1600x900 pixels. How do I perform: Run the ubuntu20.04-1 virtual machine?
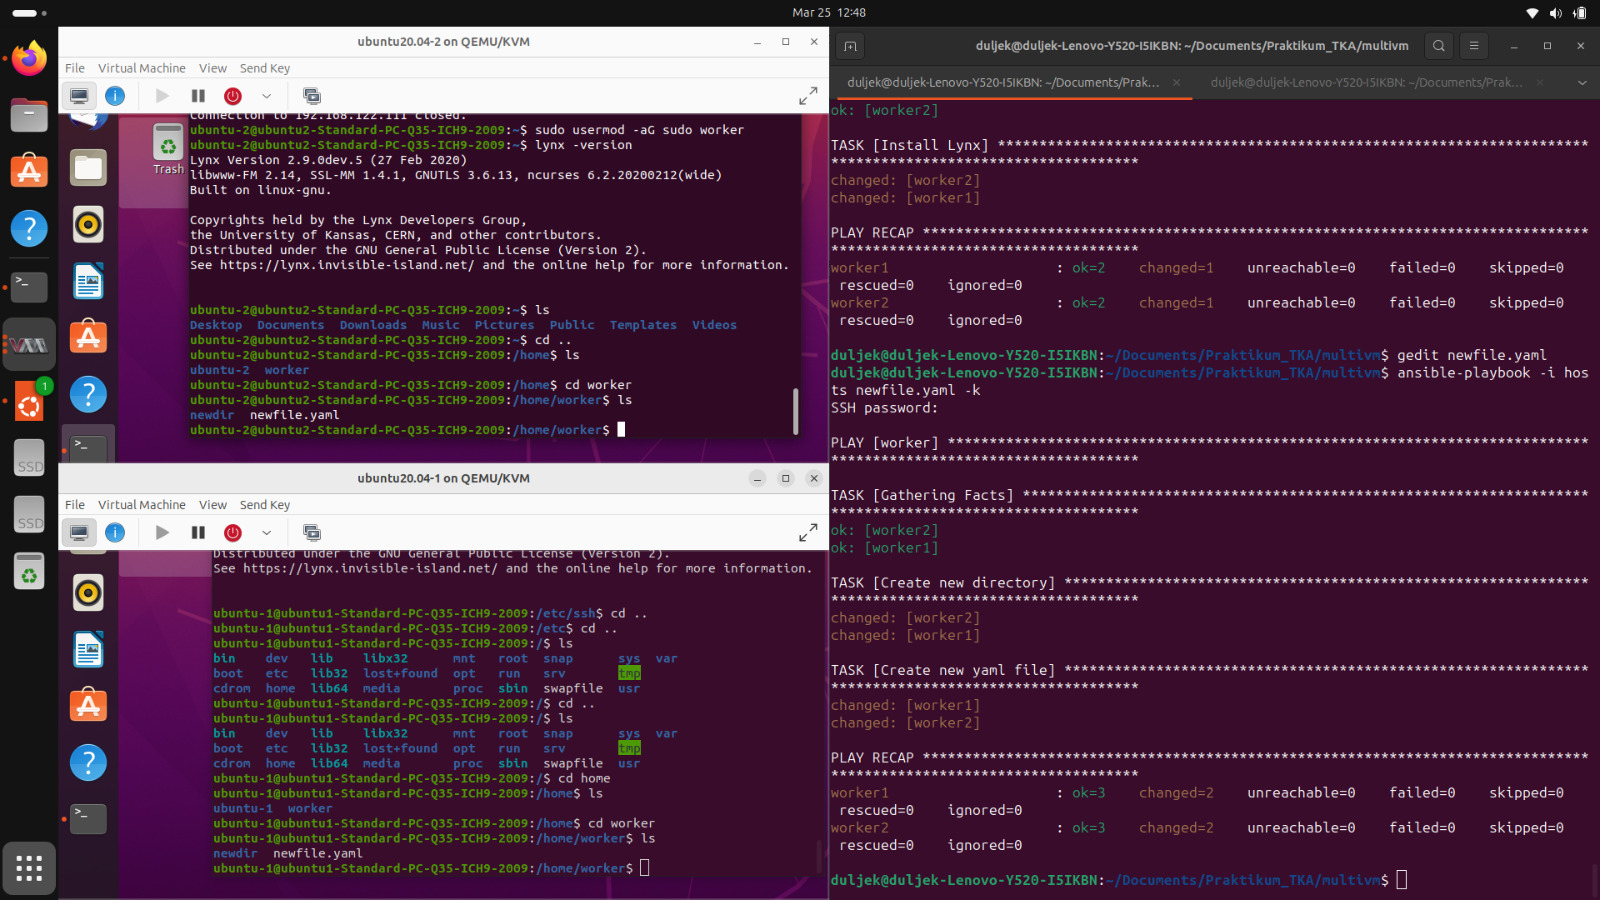(162, 533)
